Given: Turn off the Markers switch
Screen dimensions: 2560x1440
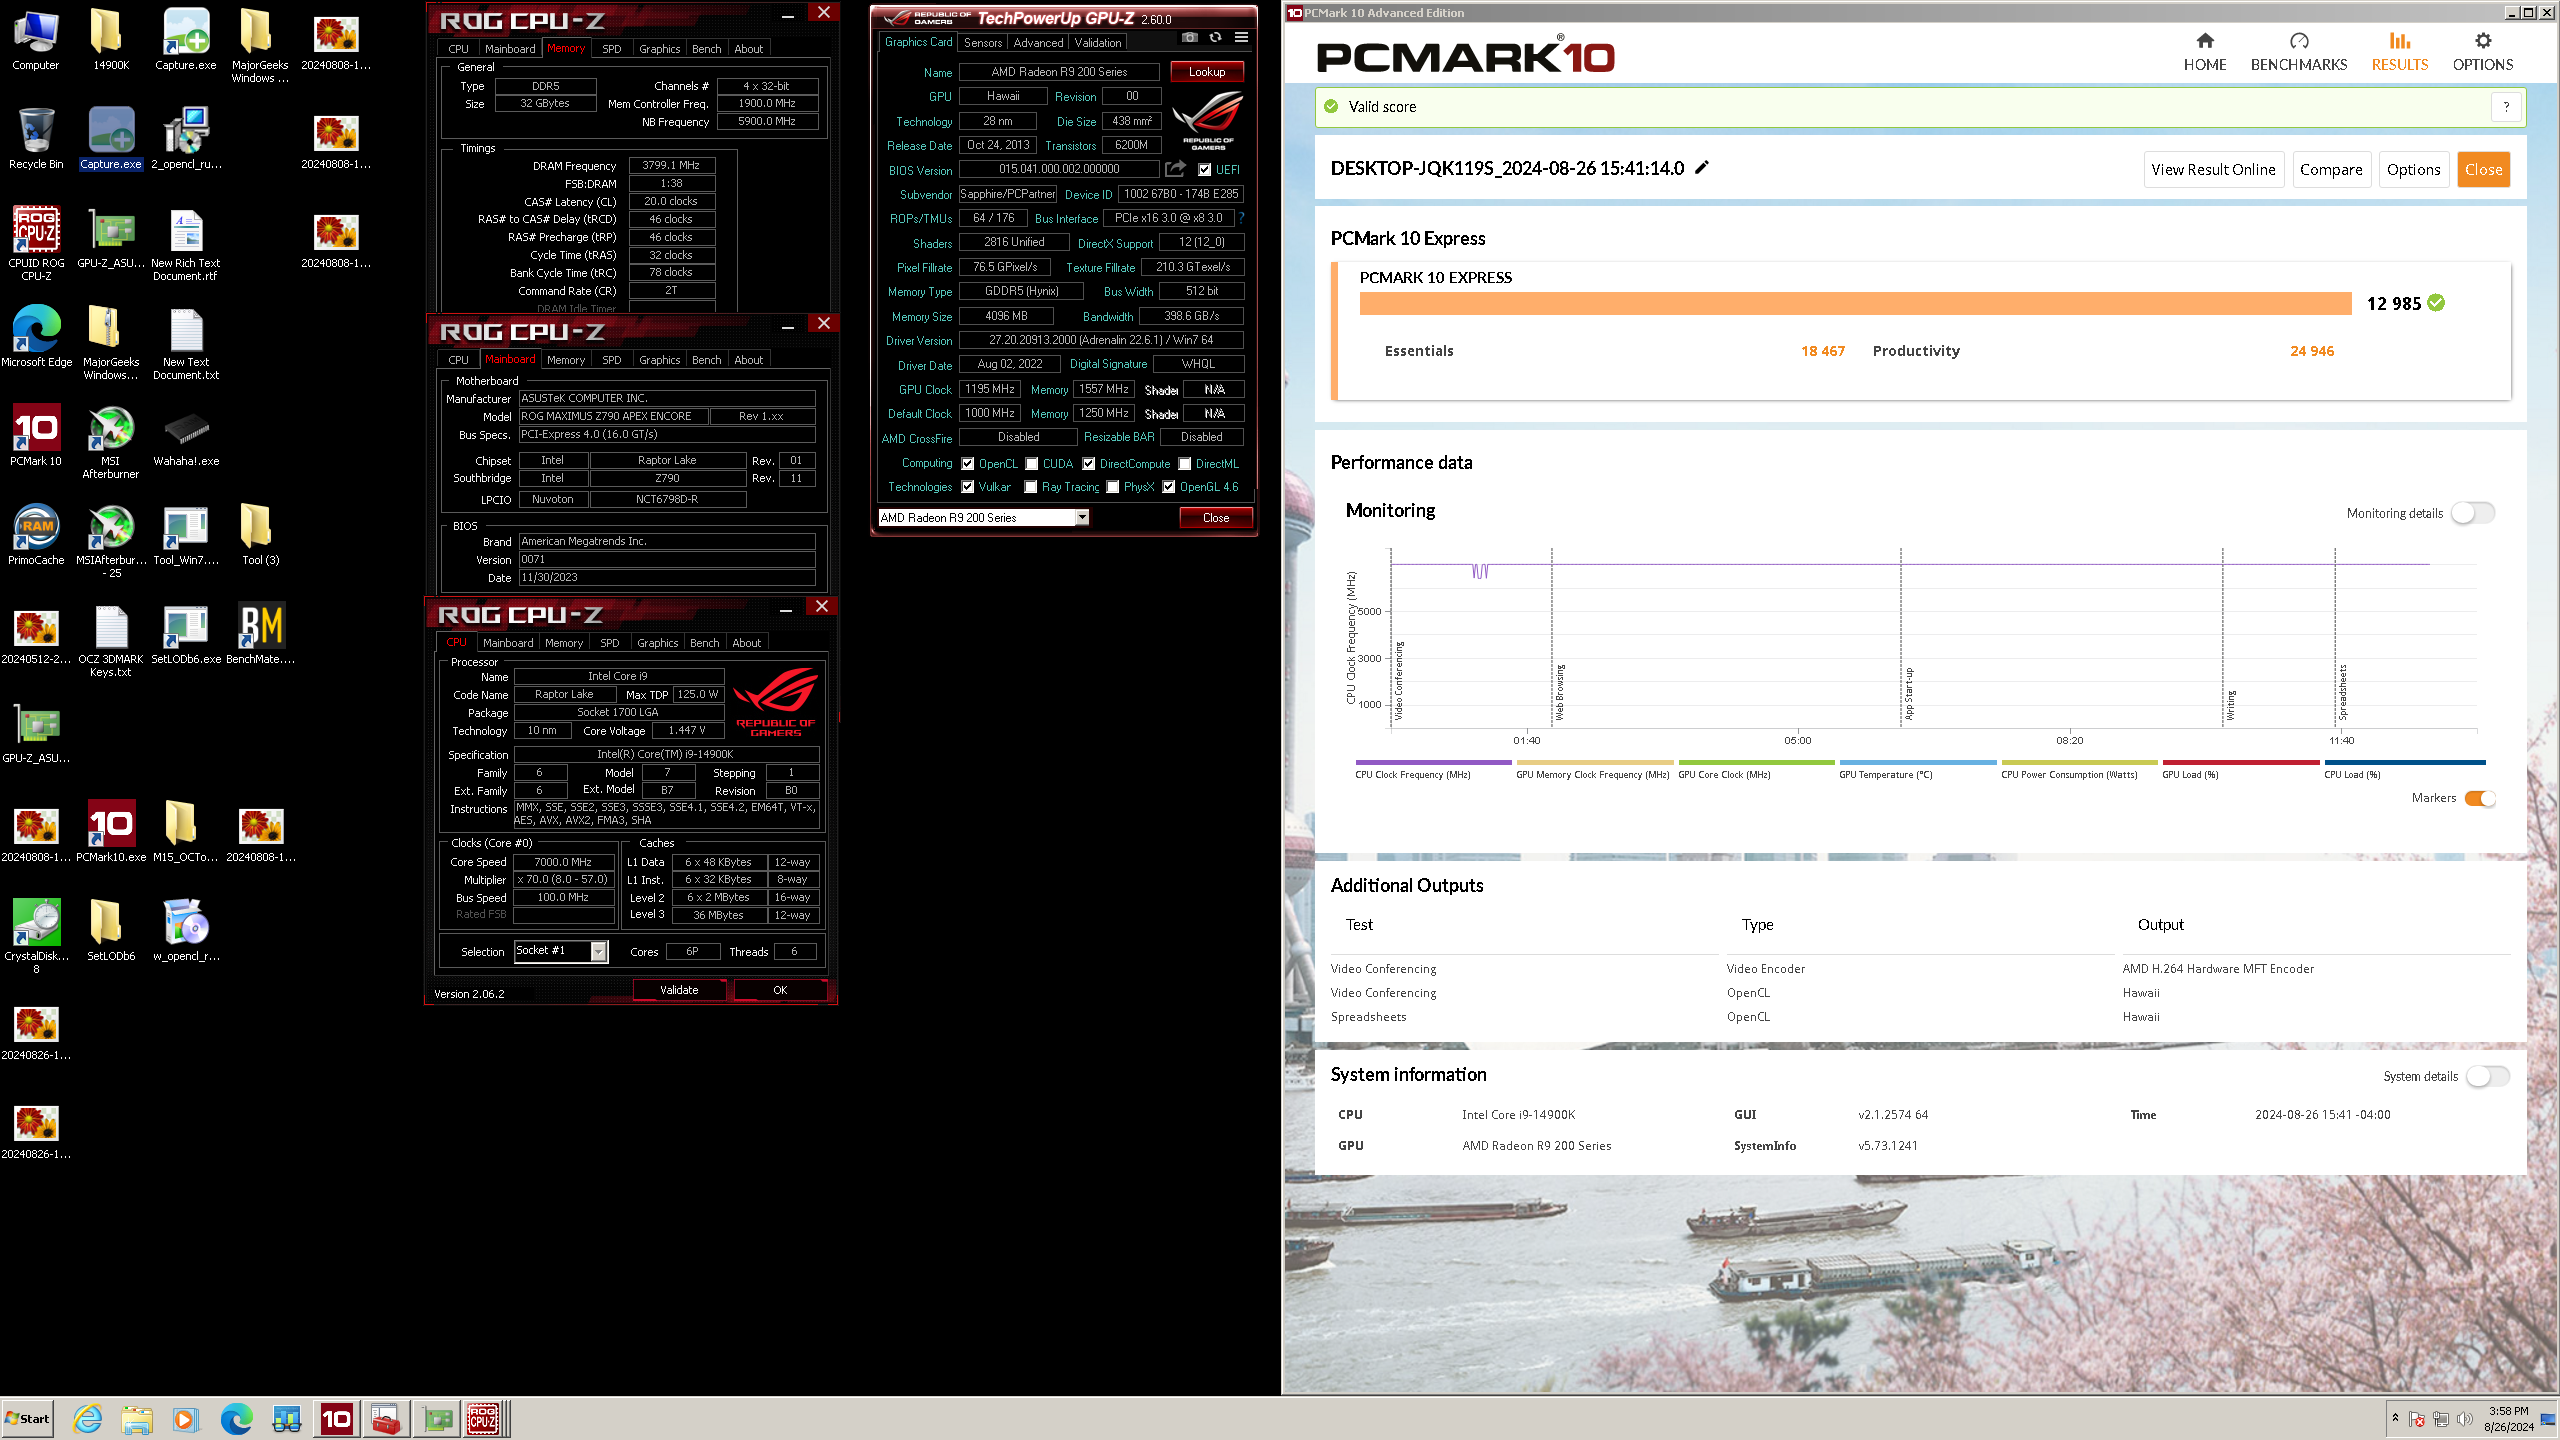Looking at the screenshot, I should tap(2480, 797).
